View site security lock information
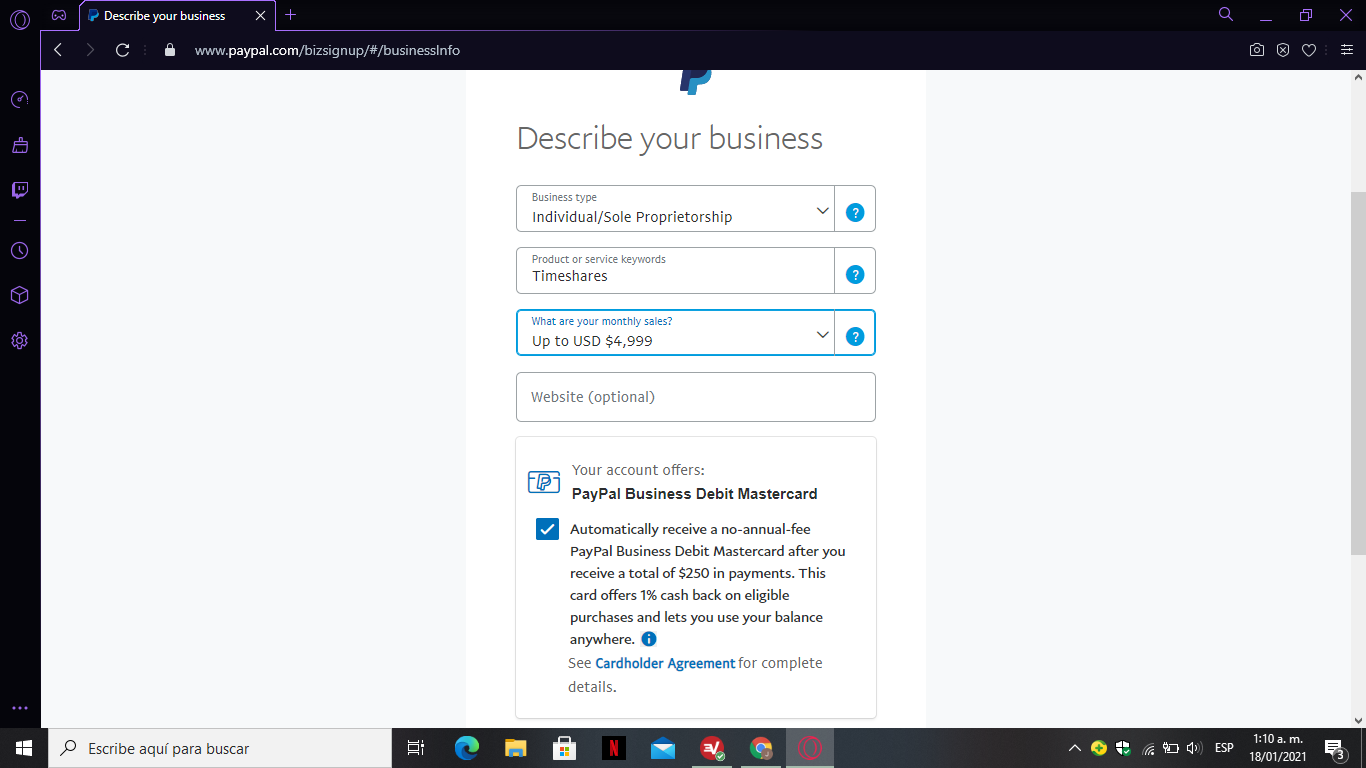The width and height of the screenshot is (1366, 768). click(x=169, y=50)
